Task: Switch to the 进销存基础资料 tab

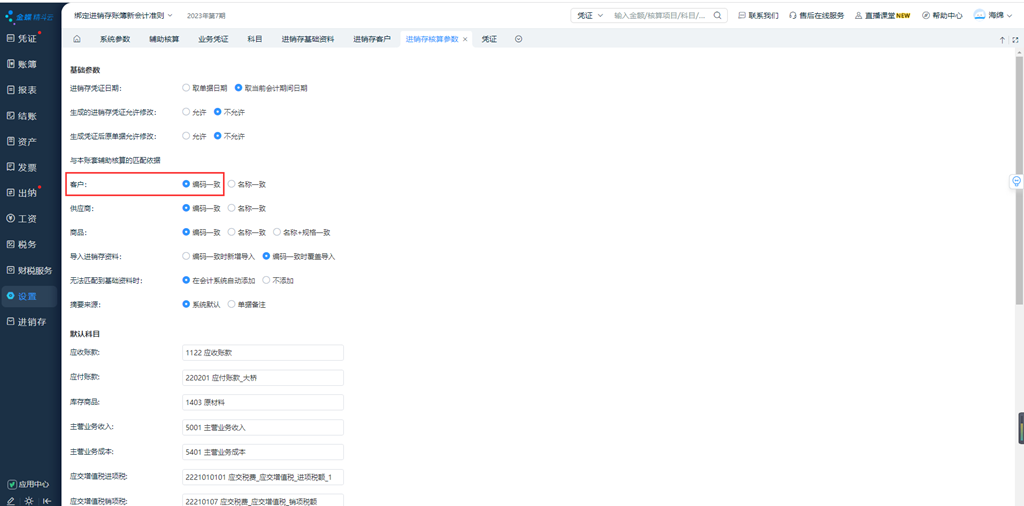Action: pyautogui.click(x=308, y=39)
